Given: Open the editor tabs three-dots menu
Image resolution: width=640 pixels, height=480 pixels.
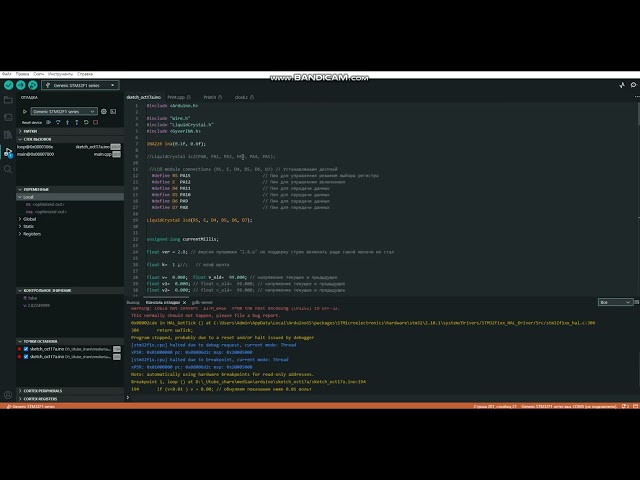Looking at the screenshot, I should click(637, 97).
